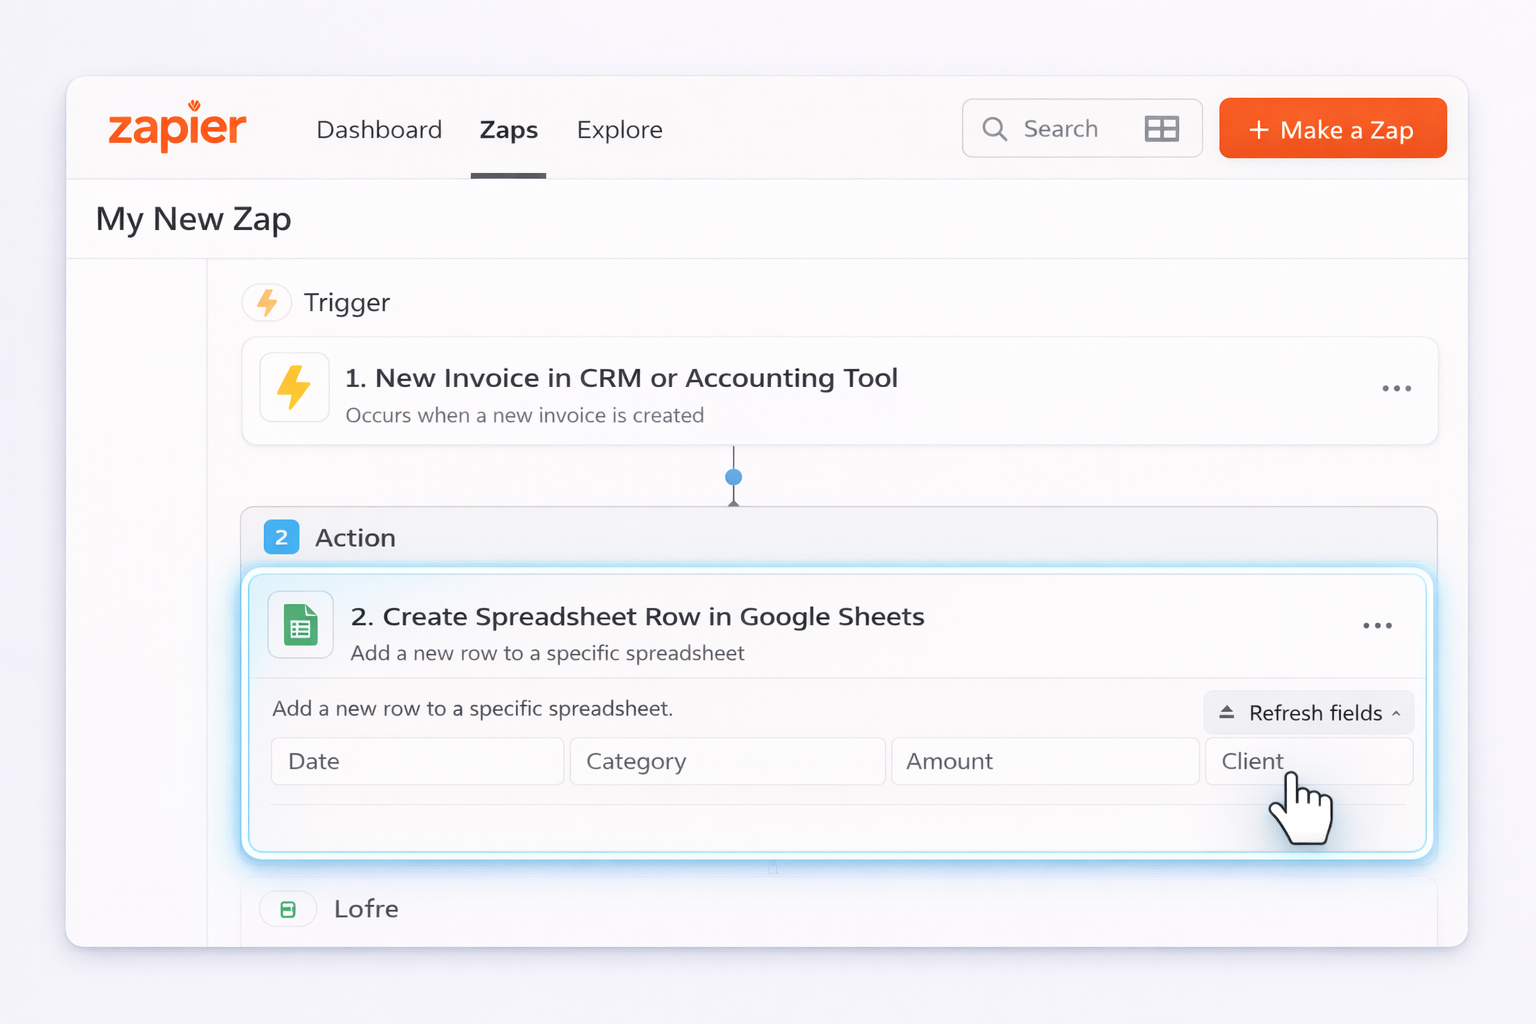1536x1024 pixels.
Task: Click the Action section label
Action: pos(355,538)
